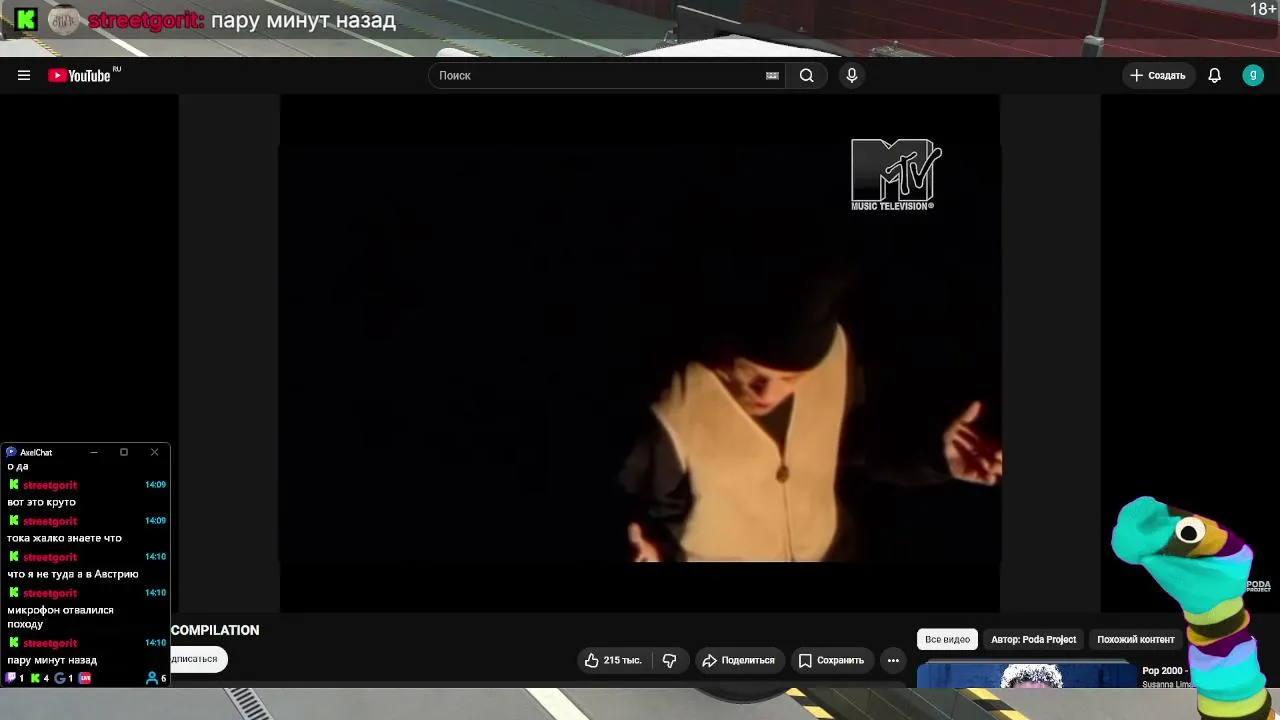Viewport: 1280px width, 720px height.
Task: Click the red LIVE icon in AxelChat footer
Action: click(85, 678)
